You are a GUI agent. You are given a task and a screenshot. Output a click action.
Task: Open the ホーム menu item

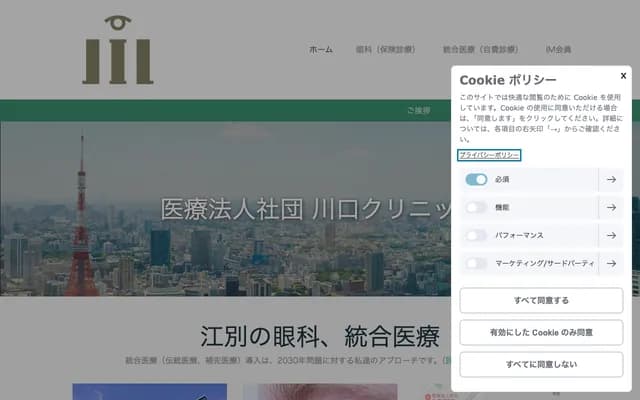321,50
